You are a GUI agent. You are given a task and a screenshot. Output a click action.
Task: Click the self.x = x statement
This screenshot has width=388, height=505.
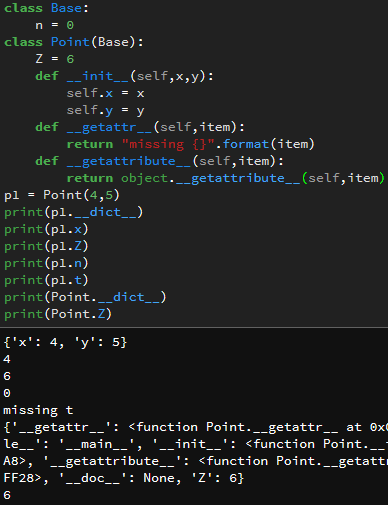tap(105, 93)
